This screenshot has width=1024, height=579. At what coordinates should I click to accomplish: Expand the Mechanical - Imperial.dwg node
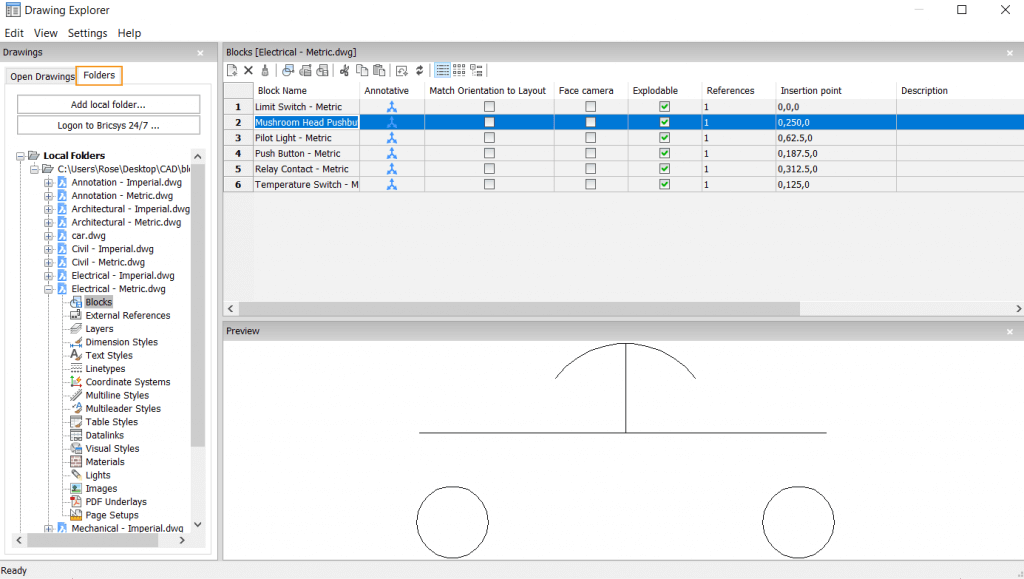coord(48,528)
